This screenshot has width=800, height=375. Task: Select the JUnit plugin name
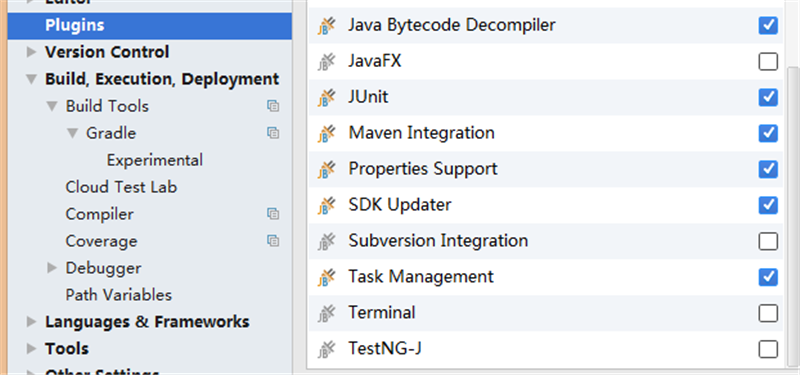point(368,97)
